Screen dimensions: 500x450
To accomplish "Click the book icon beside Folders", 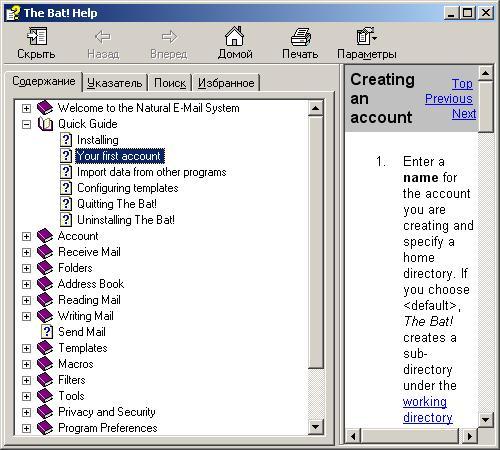I will coord(45,268).
